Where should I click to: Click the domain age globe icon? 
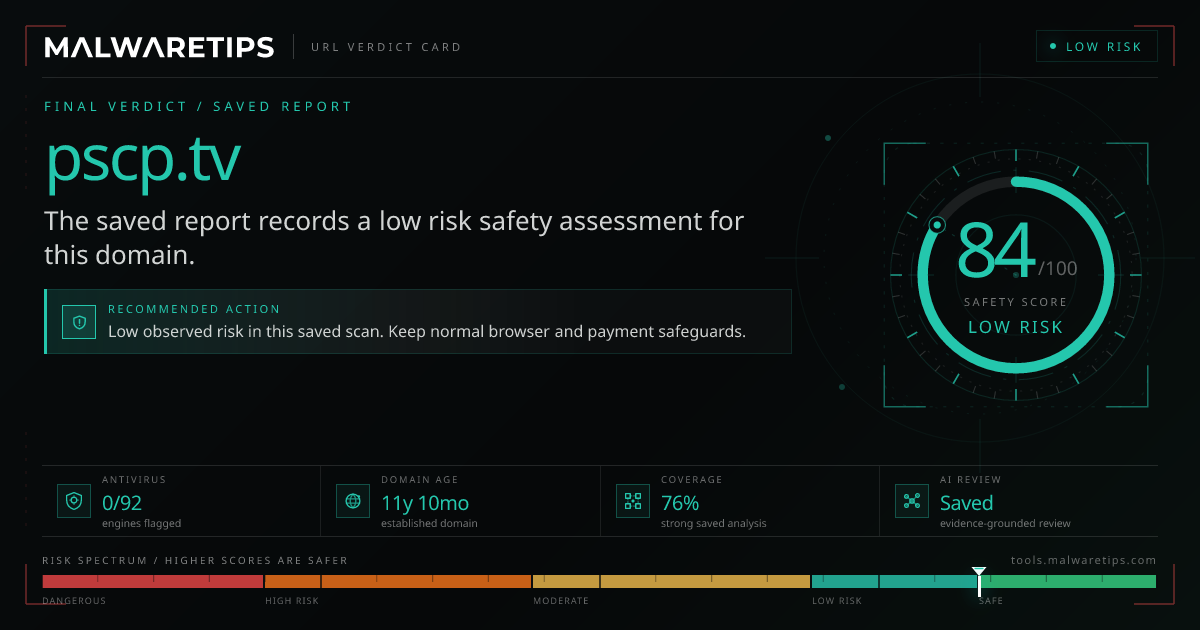353,501
